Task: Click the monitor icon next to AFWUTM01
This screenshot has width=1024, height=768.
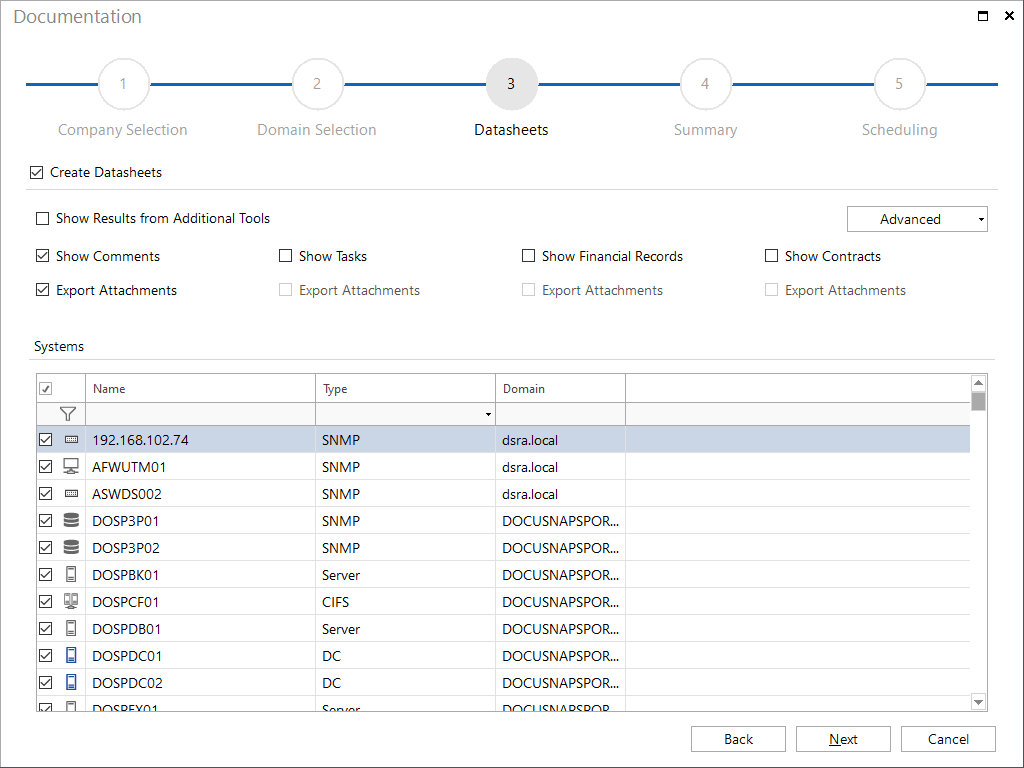Action: coord(71,466)
